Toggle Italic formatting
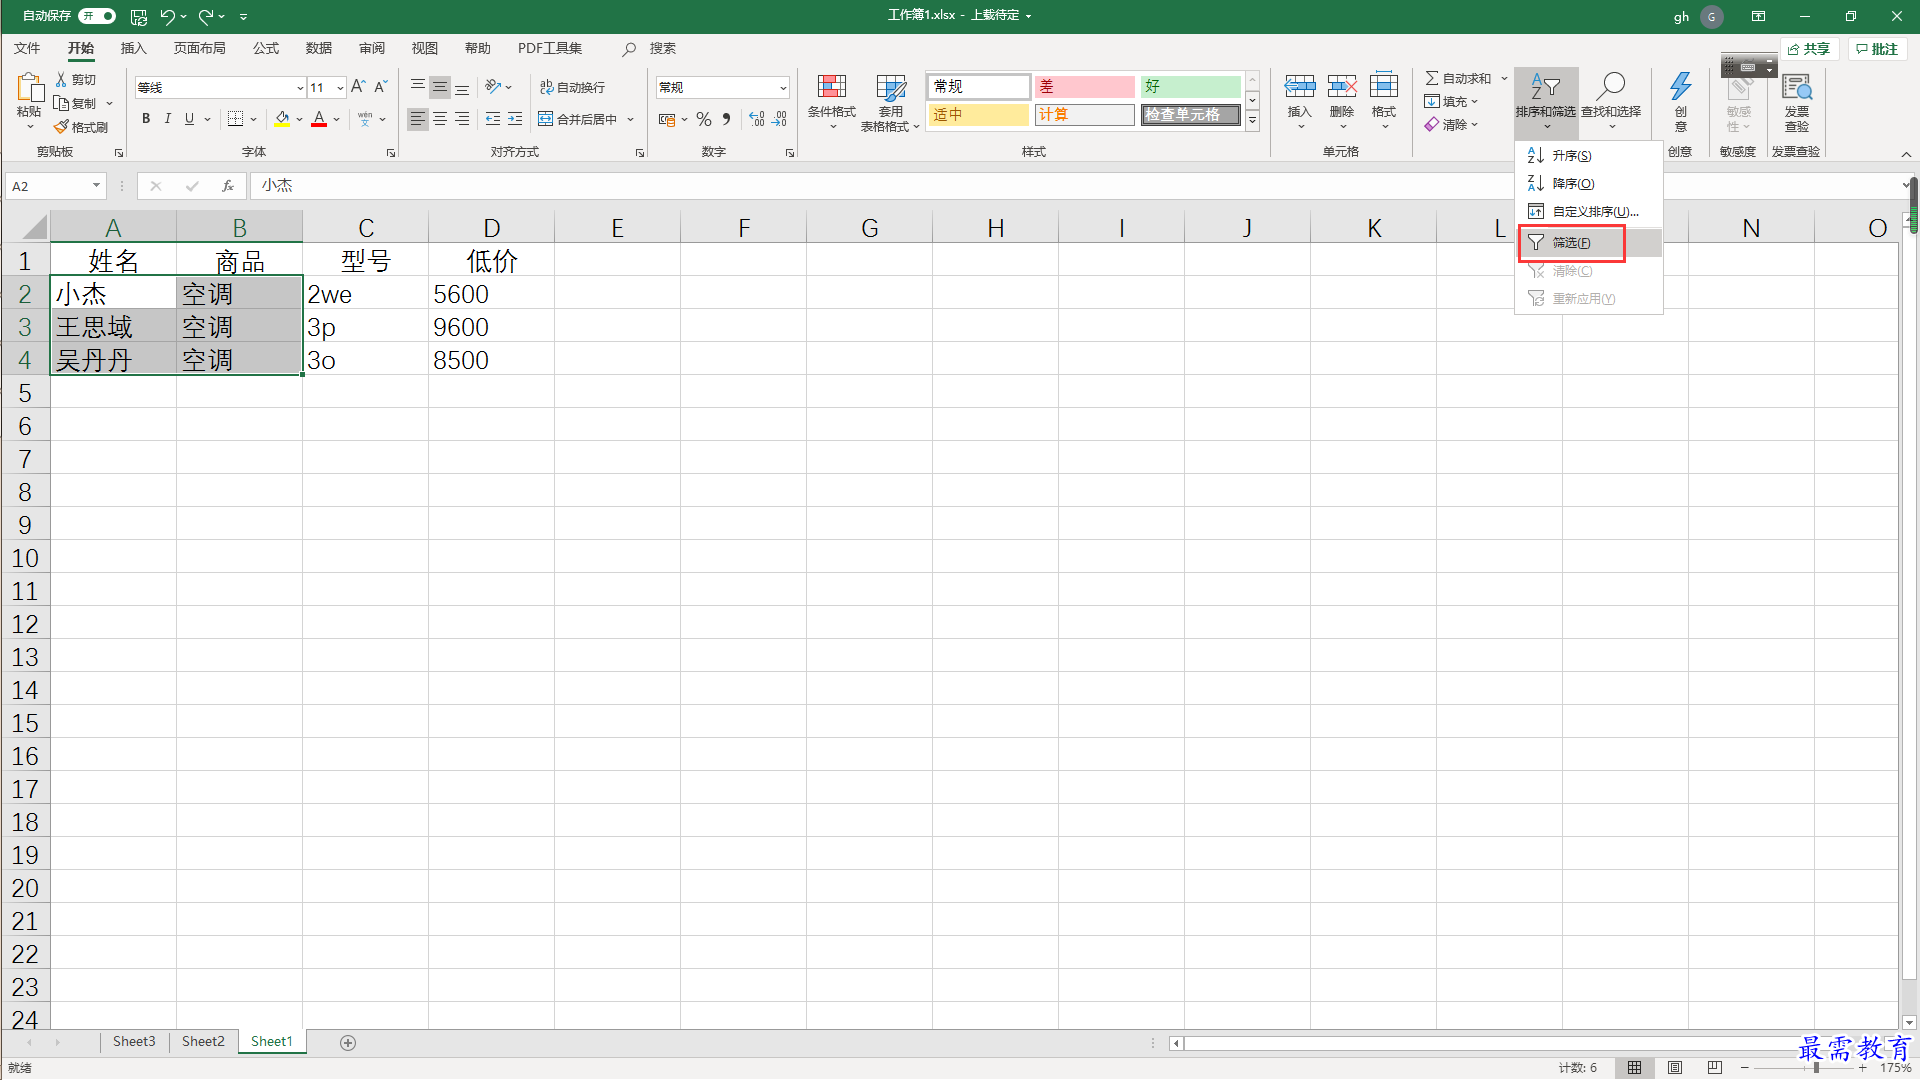Viewport: 1920px width, 1080px height. (168, 119)
